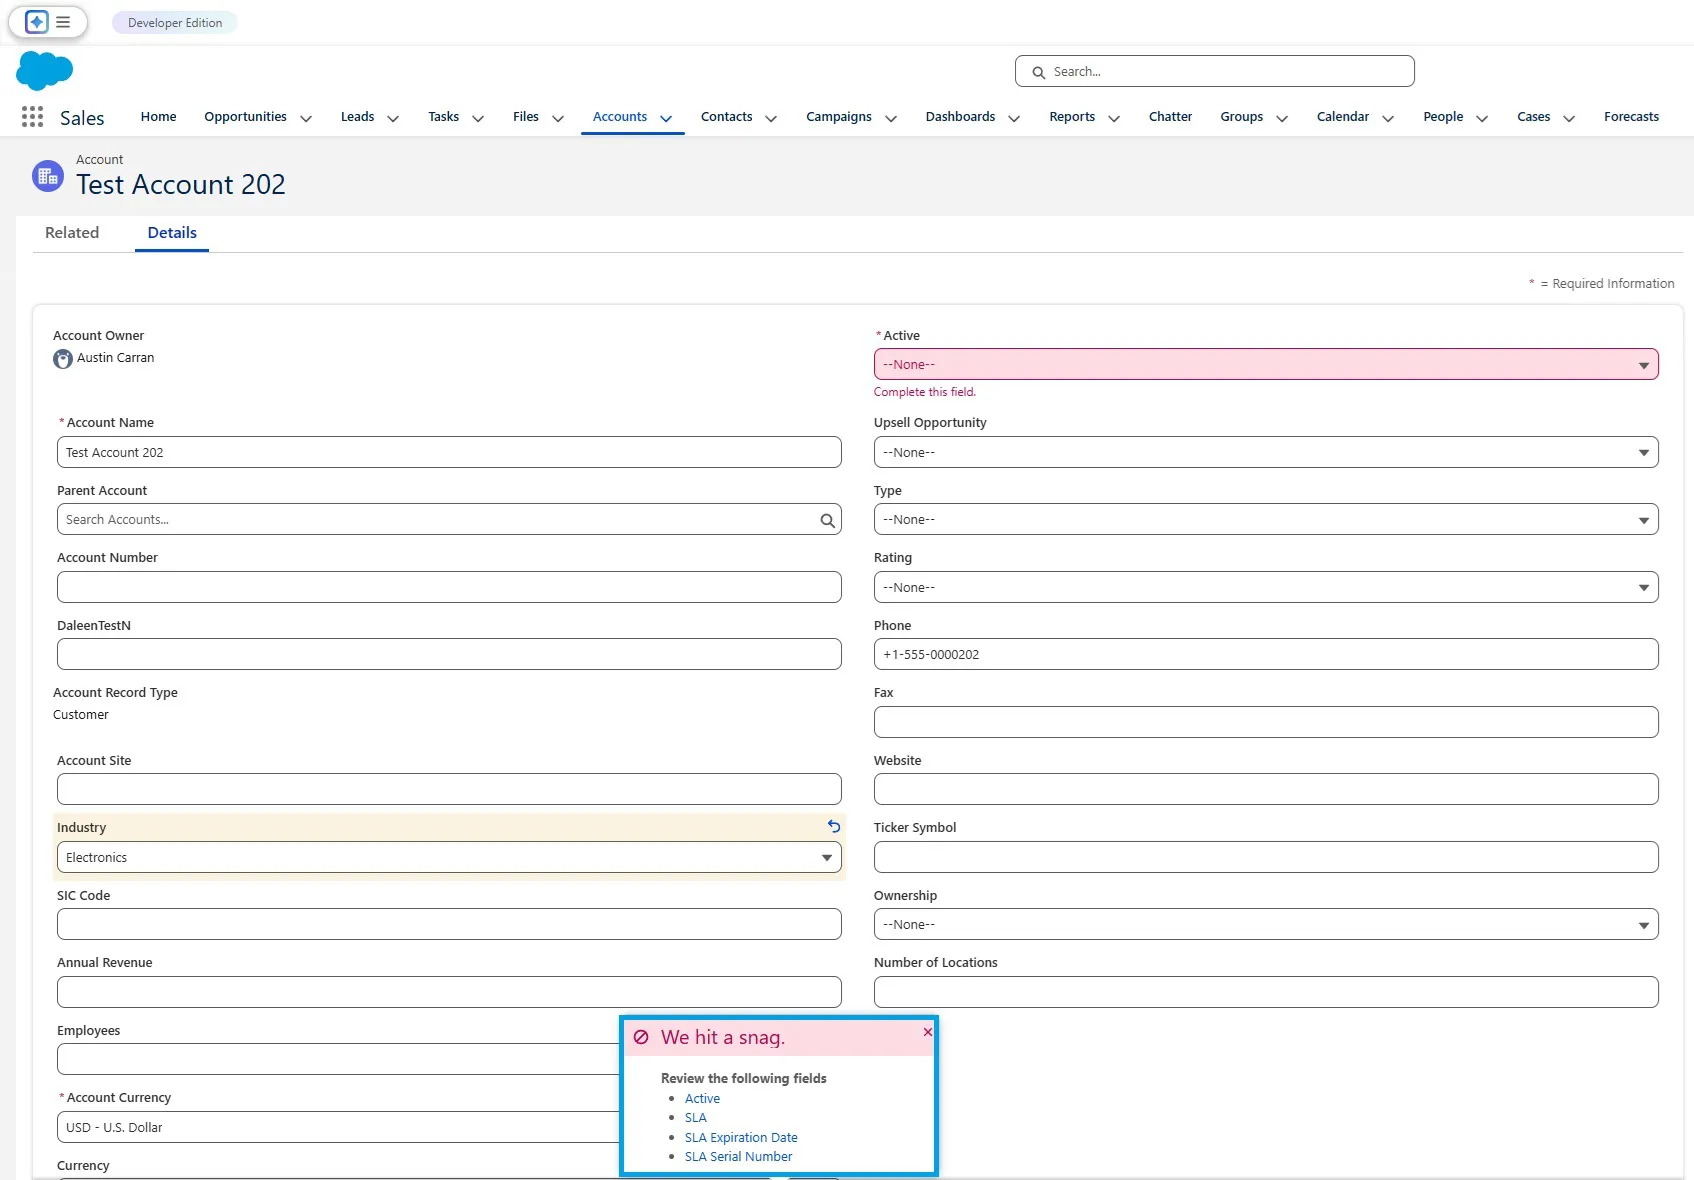The height and width of the screenshot is (1180, 1694).
Task: Click the Account Name input field
Action: 449,452
